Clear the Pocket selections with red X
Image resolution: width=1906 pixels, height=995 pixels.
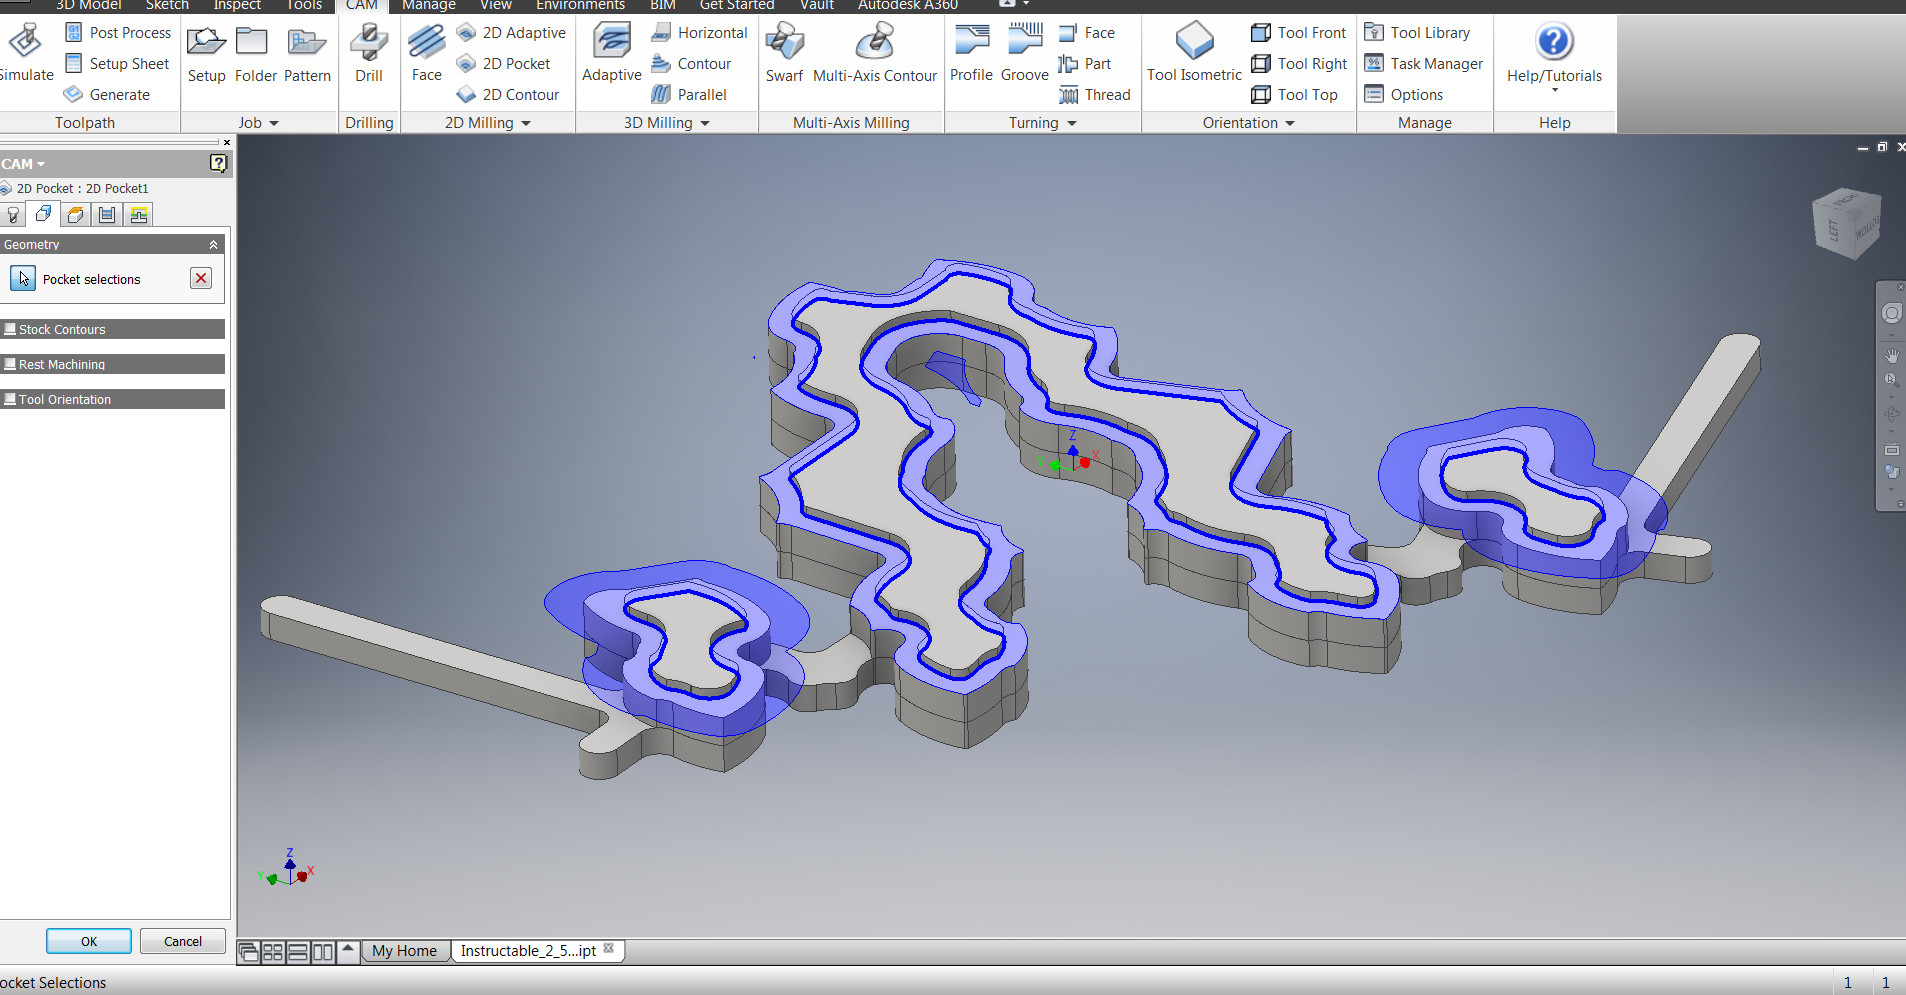pyautogui.click(x=201, y=278)
